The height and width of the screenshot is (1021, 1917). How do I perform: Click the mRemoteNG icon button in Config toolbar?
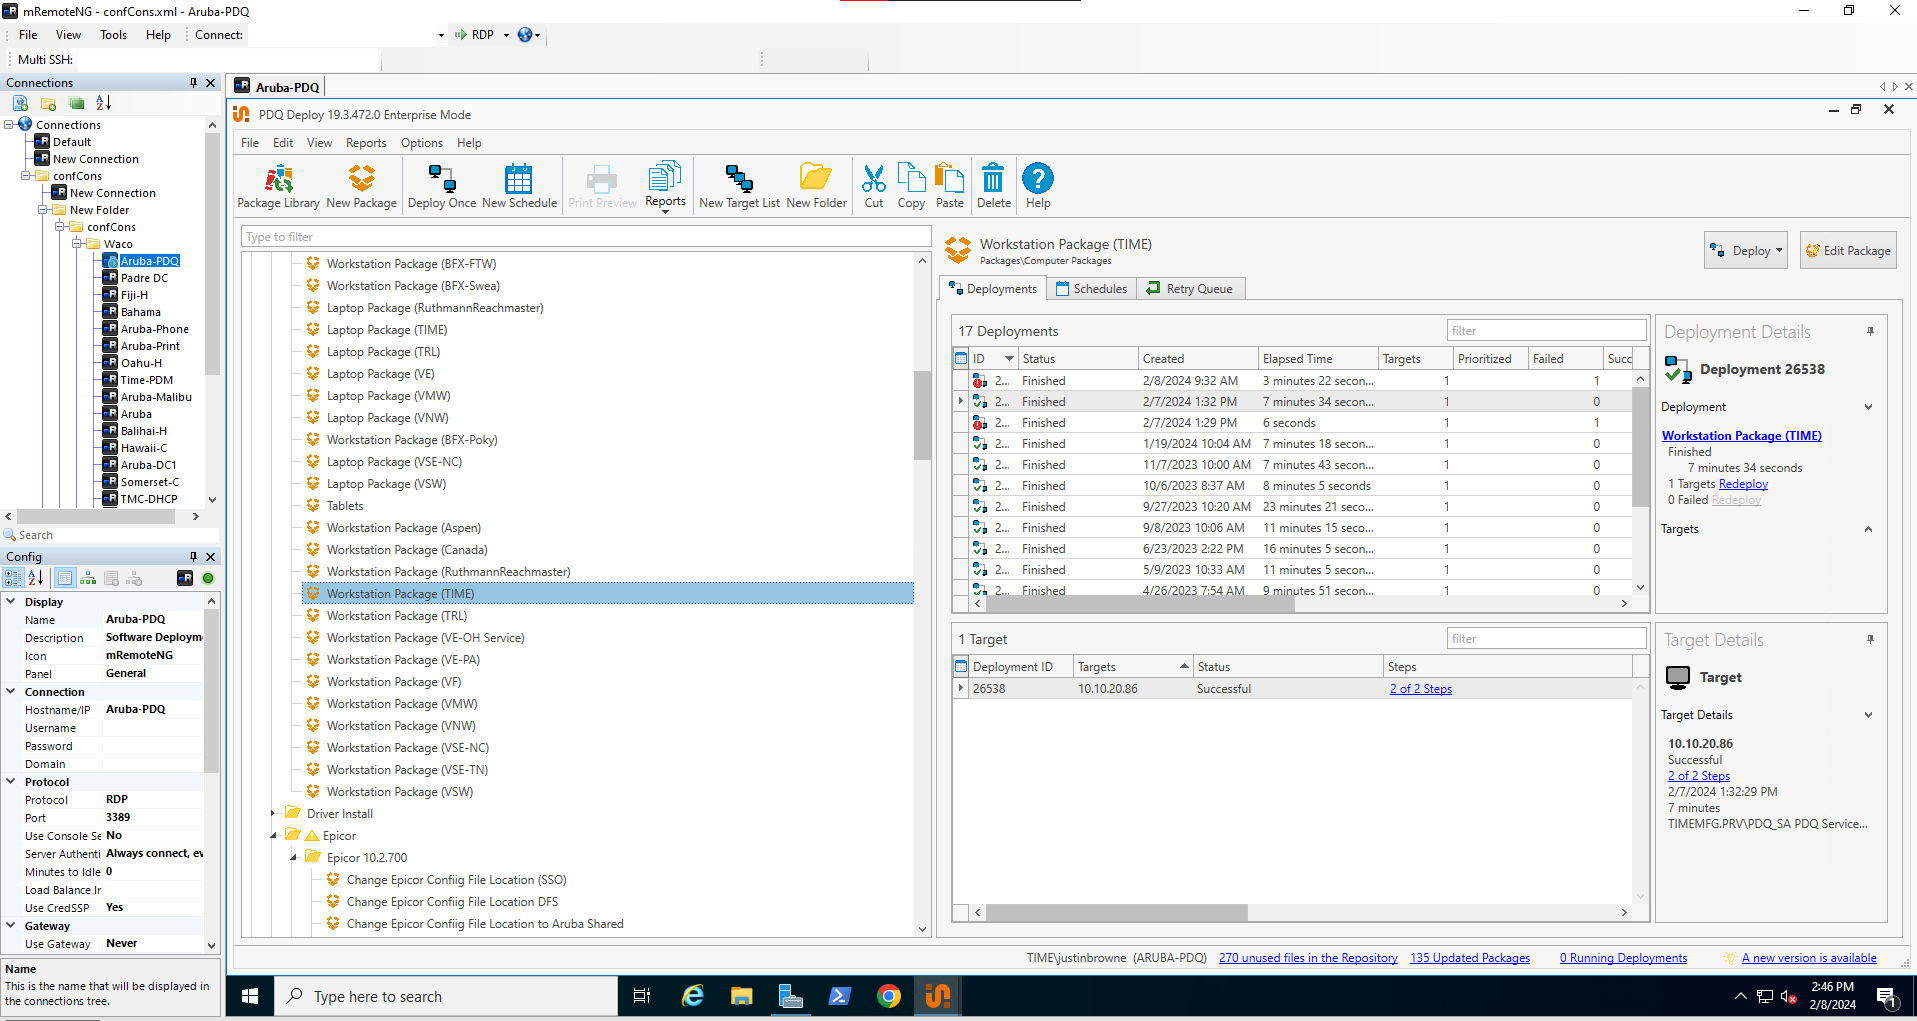pos(185,578)
